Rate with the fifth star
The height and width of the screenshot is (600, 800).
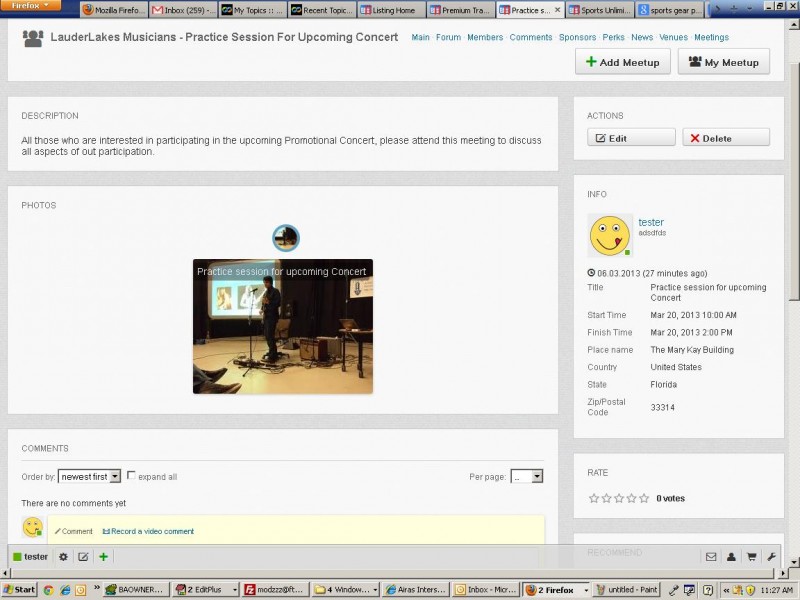pyautogui.click(x=644, y=498)
